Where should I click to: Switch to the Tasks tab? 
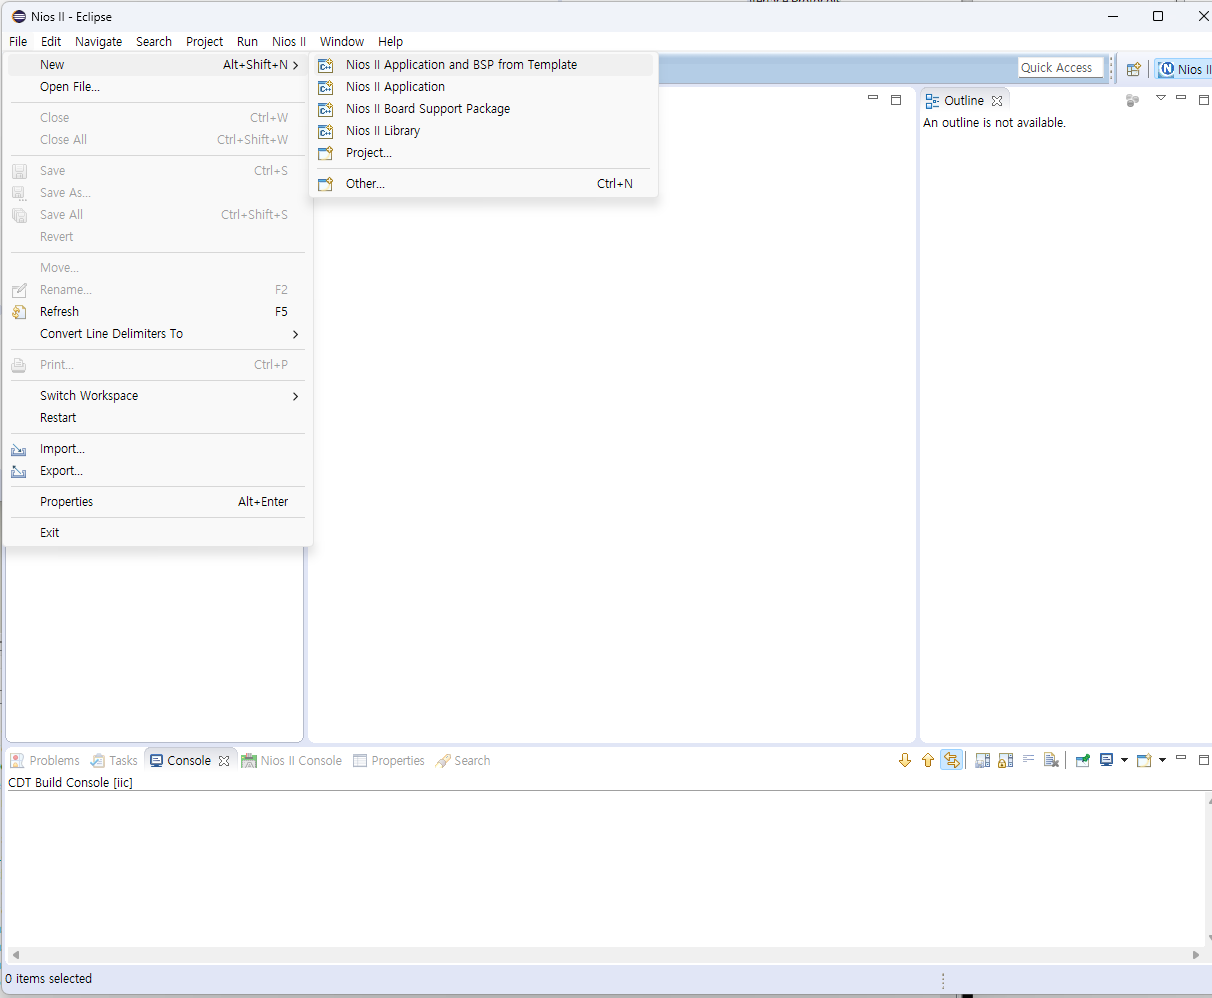[114, 761]
